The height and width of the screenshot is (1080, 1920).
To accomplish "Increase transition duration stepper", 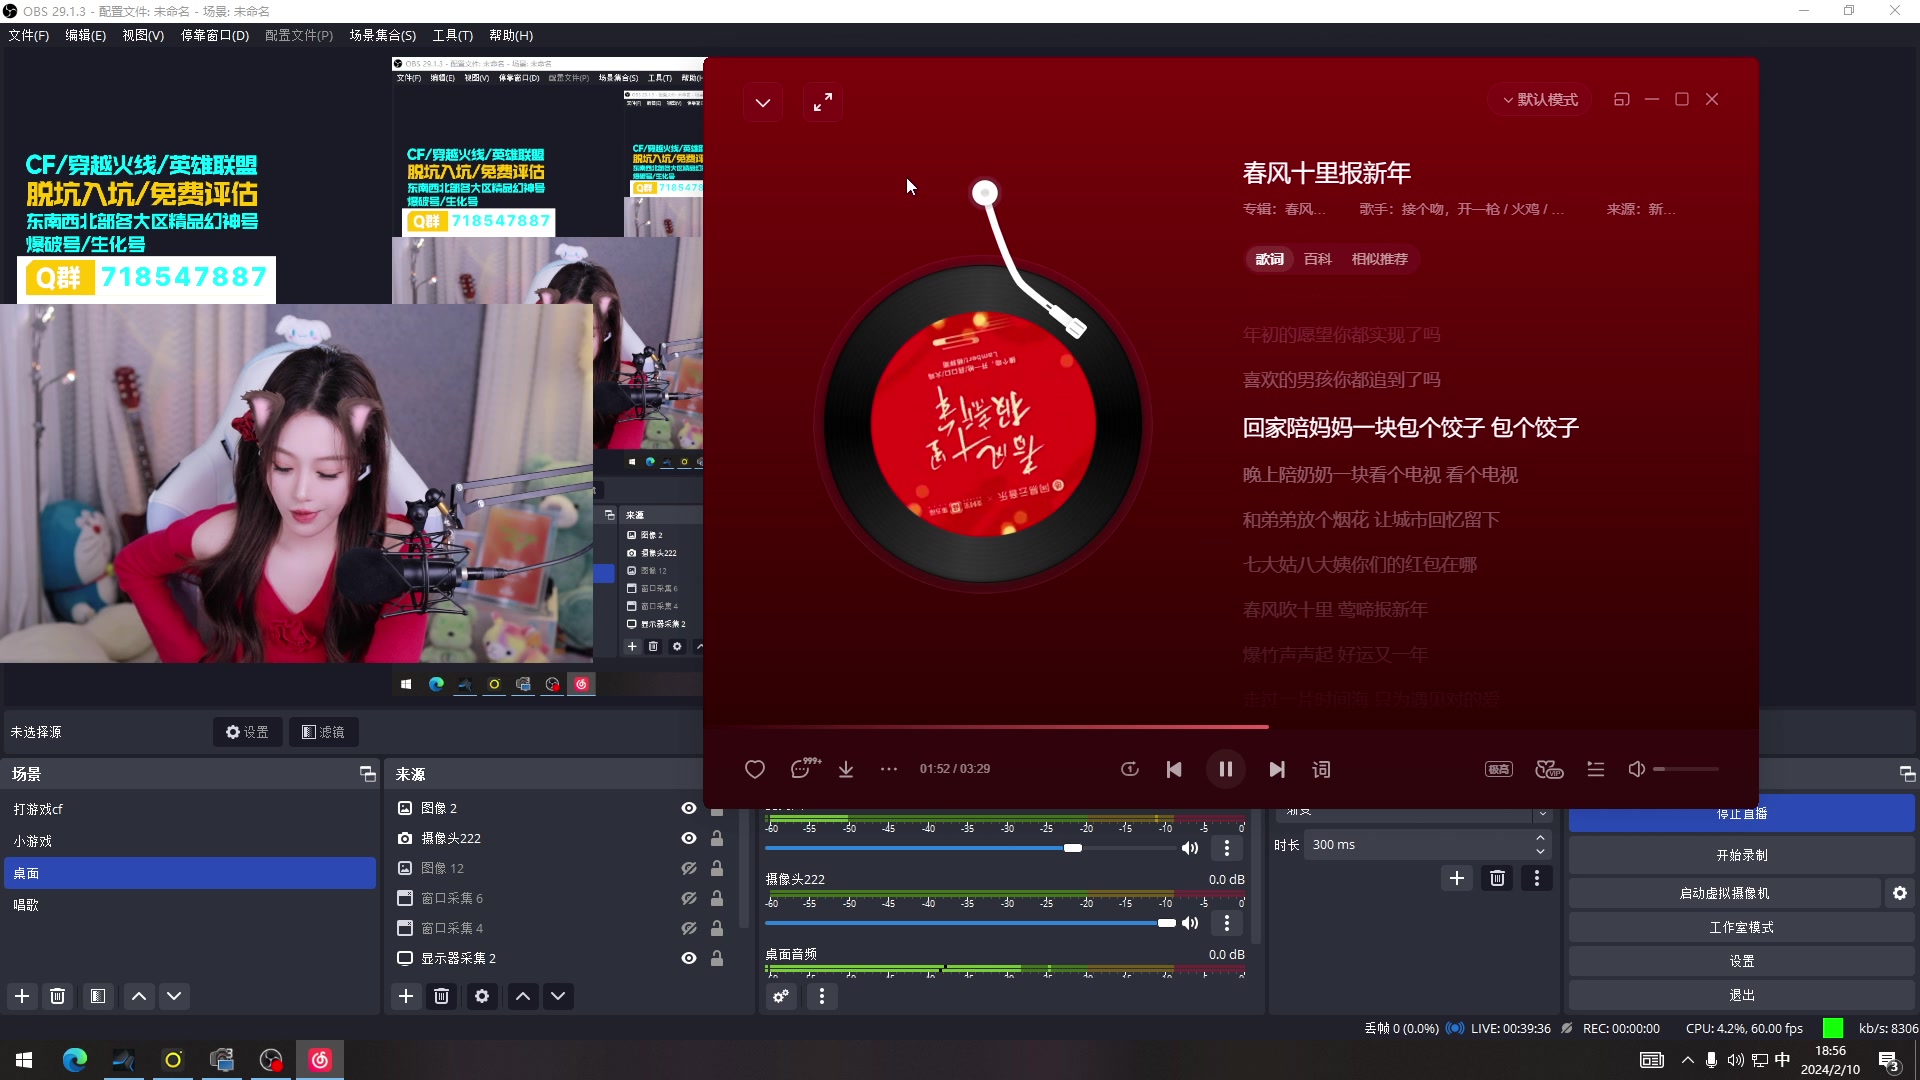I will pyautogui.click(x=1540, y=838).
